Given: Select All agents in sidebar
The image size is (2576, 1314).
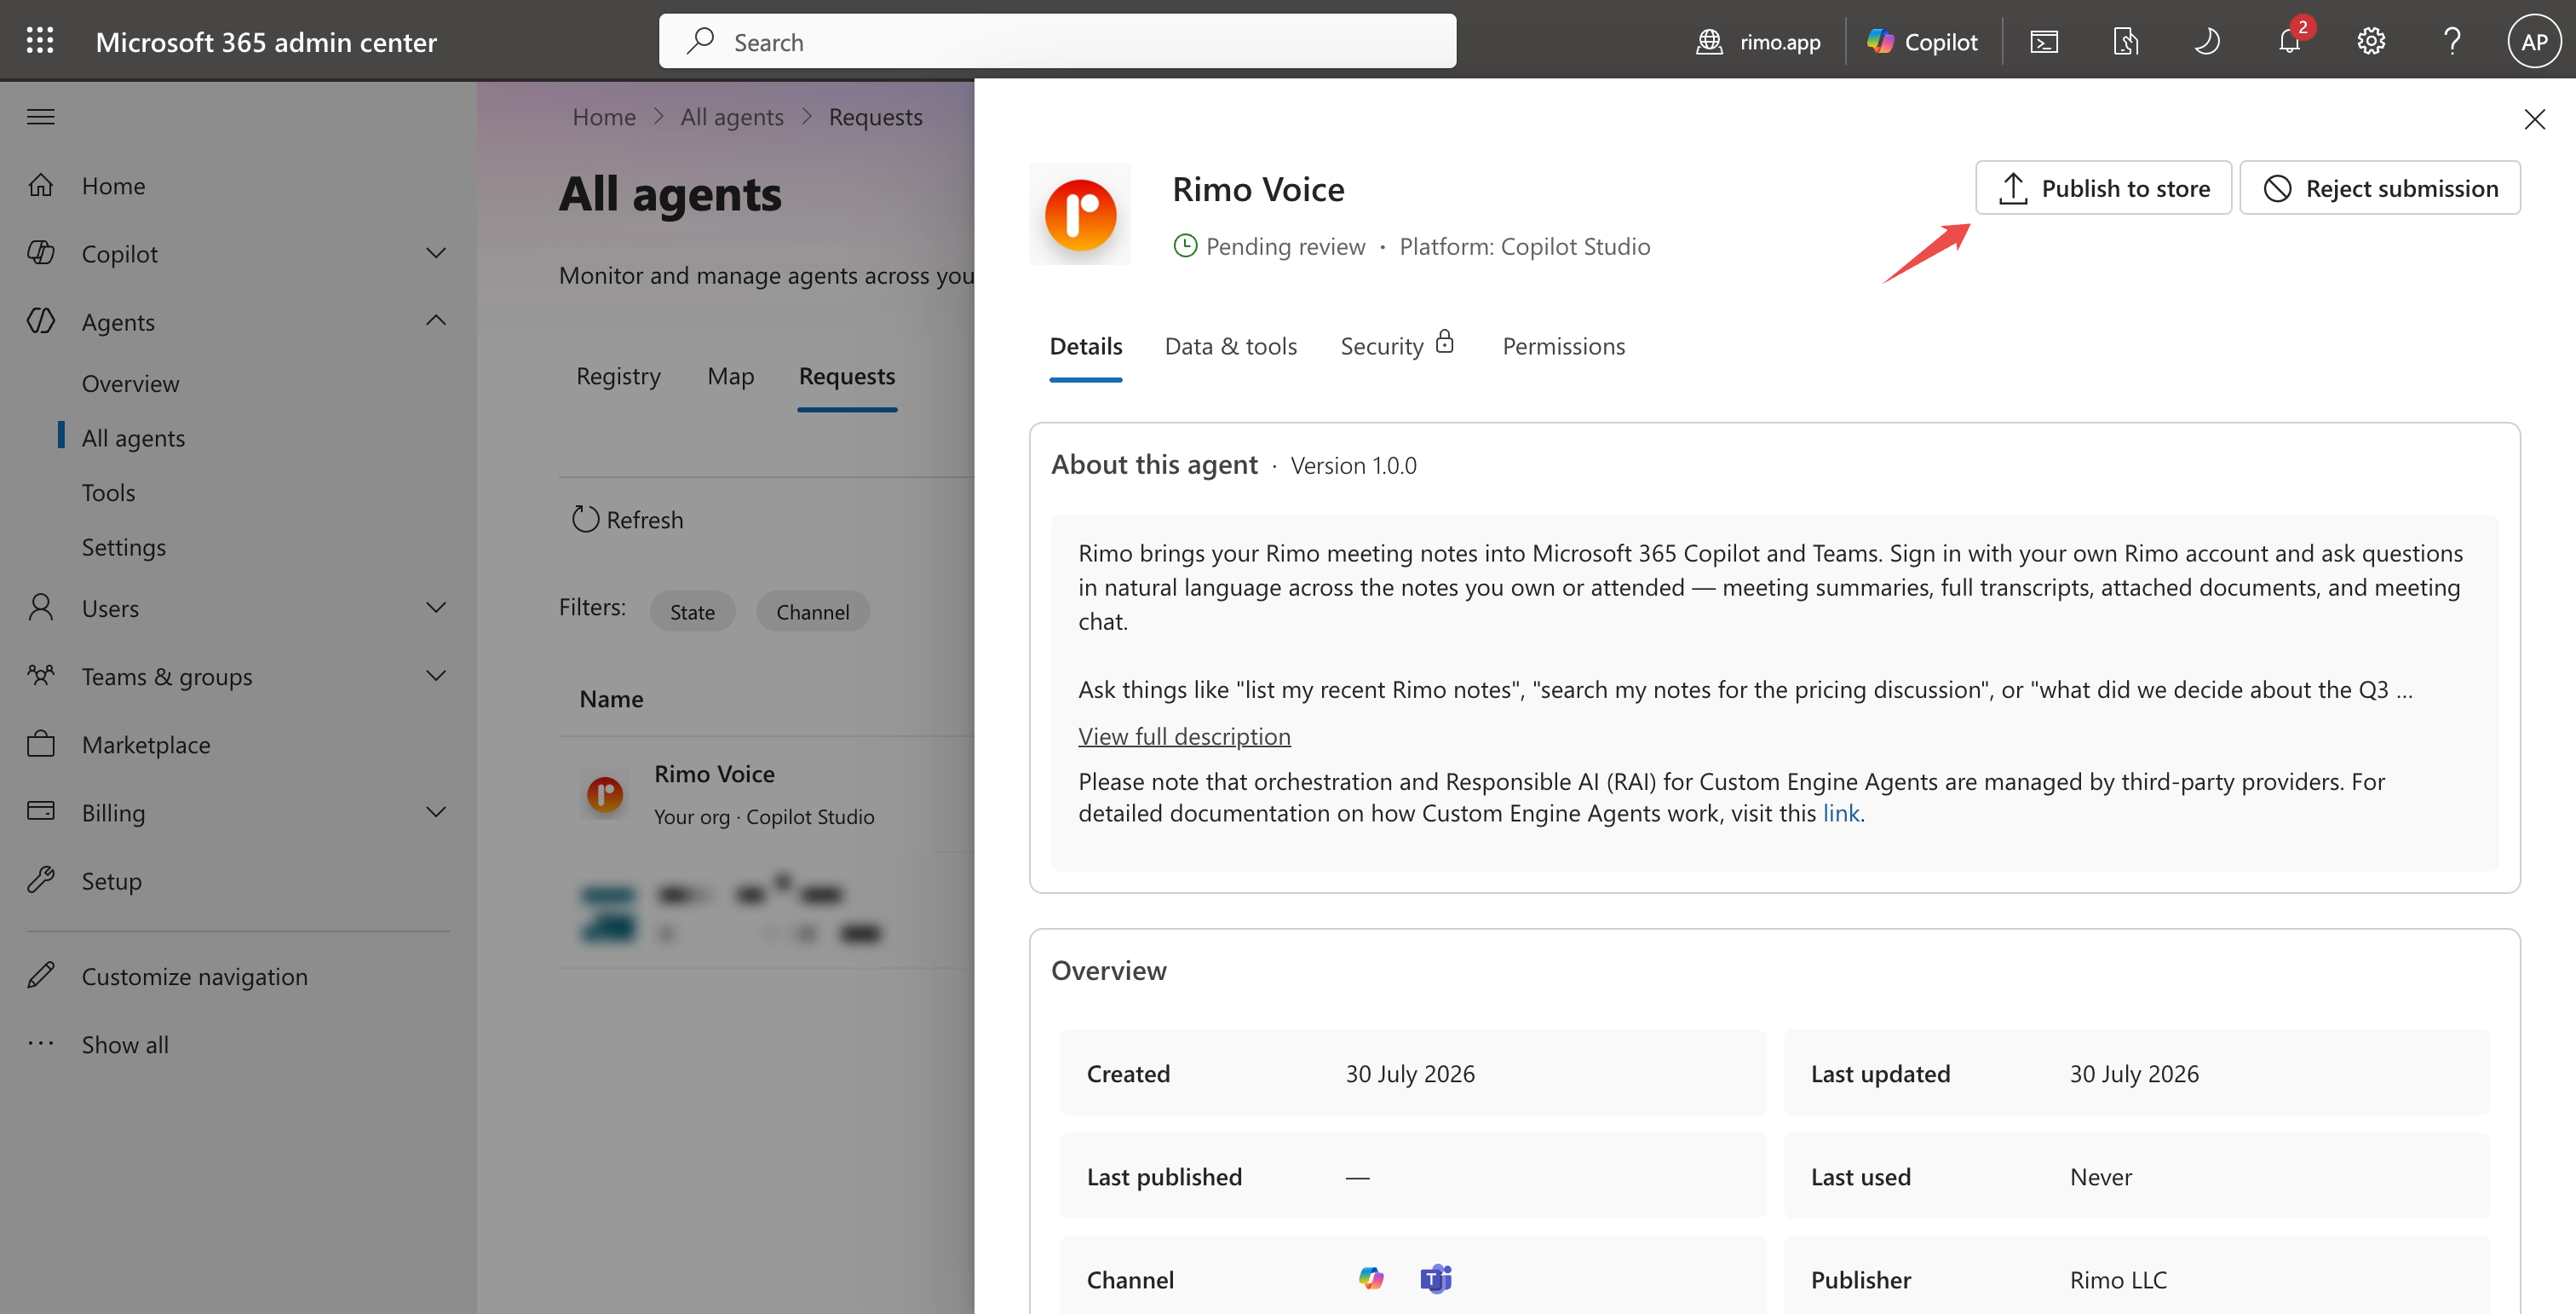Looking at the screenshot, I should pos(134,438).
